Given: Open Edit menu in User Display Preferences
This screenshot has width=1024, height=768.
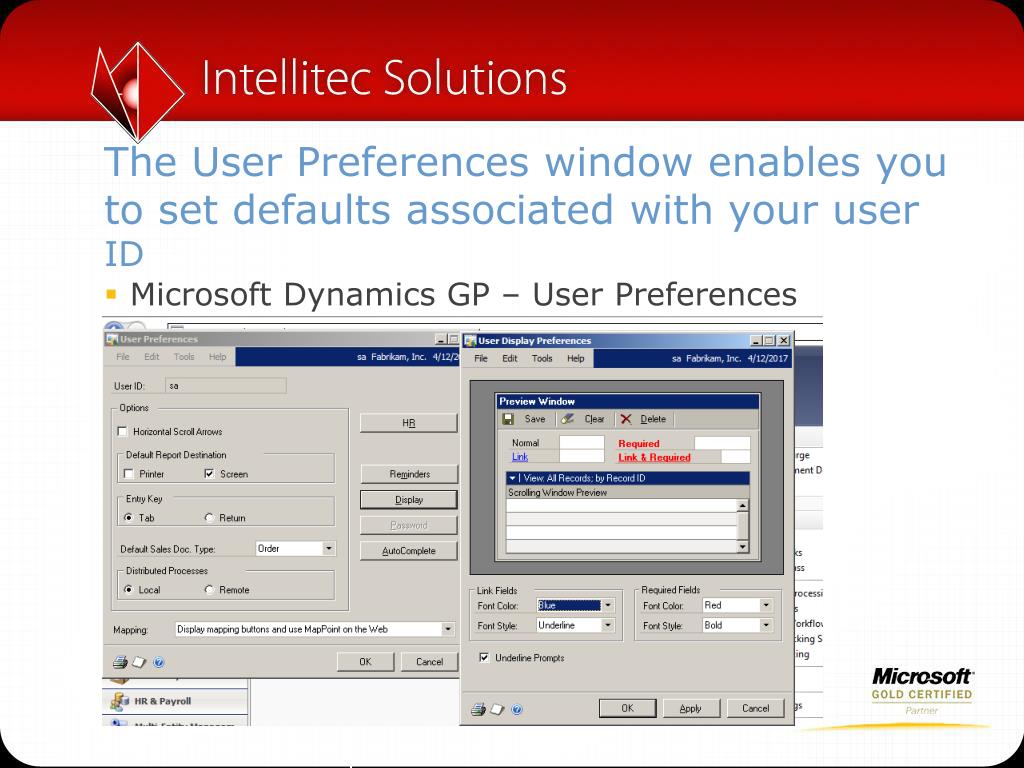Looking at the screenshot, I should 509,359.
